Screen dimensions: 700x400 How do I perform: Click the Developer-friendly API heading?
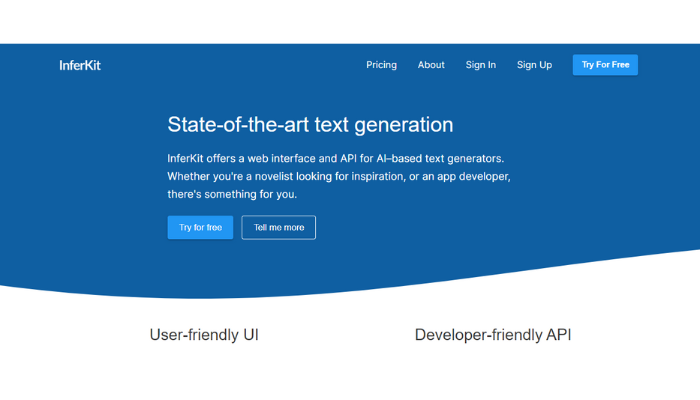tap(493, 335)
